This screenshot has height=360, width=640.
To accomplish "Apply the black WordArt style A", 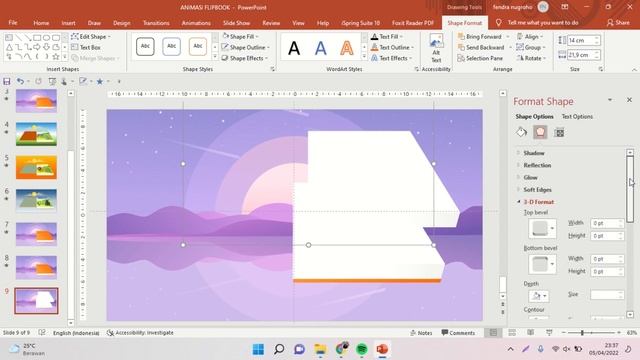I will (294, 48).
